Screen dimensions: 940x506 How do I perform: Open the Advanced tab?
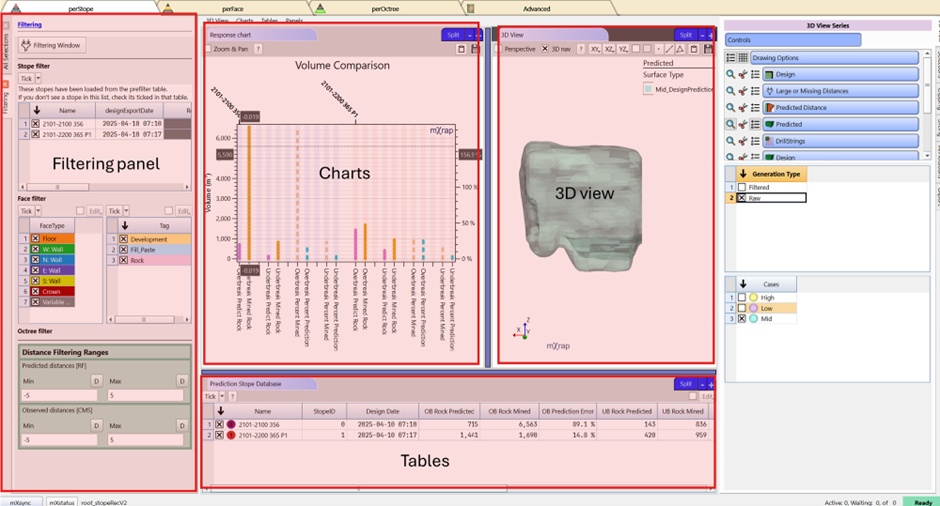click(536, 9)
